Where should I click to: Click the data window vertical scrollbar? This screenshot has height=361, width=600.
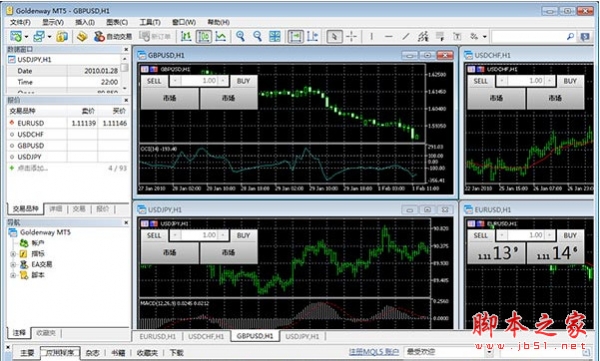tap(124, 73)
